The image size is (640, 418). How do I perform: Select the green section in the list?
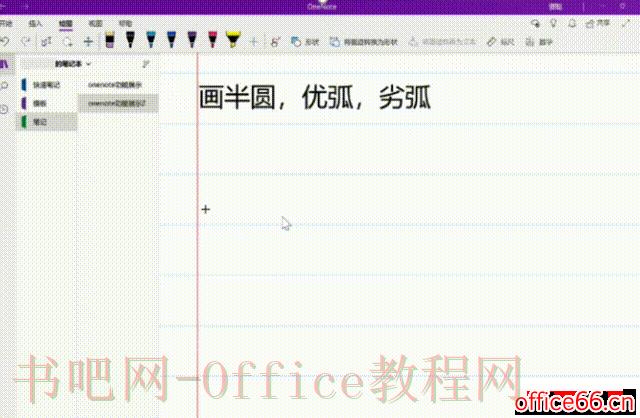(46, 122)
